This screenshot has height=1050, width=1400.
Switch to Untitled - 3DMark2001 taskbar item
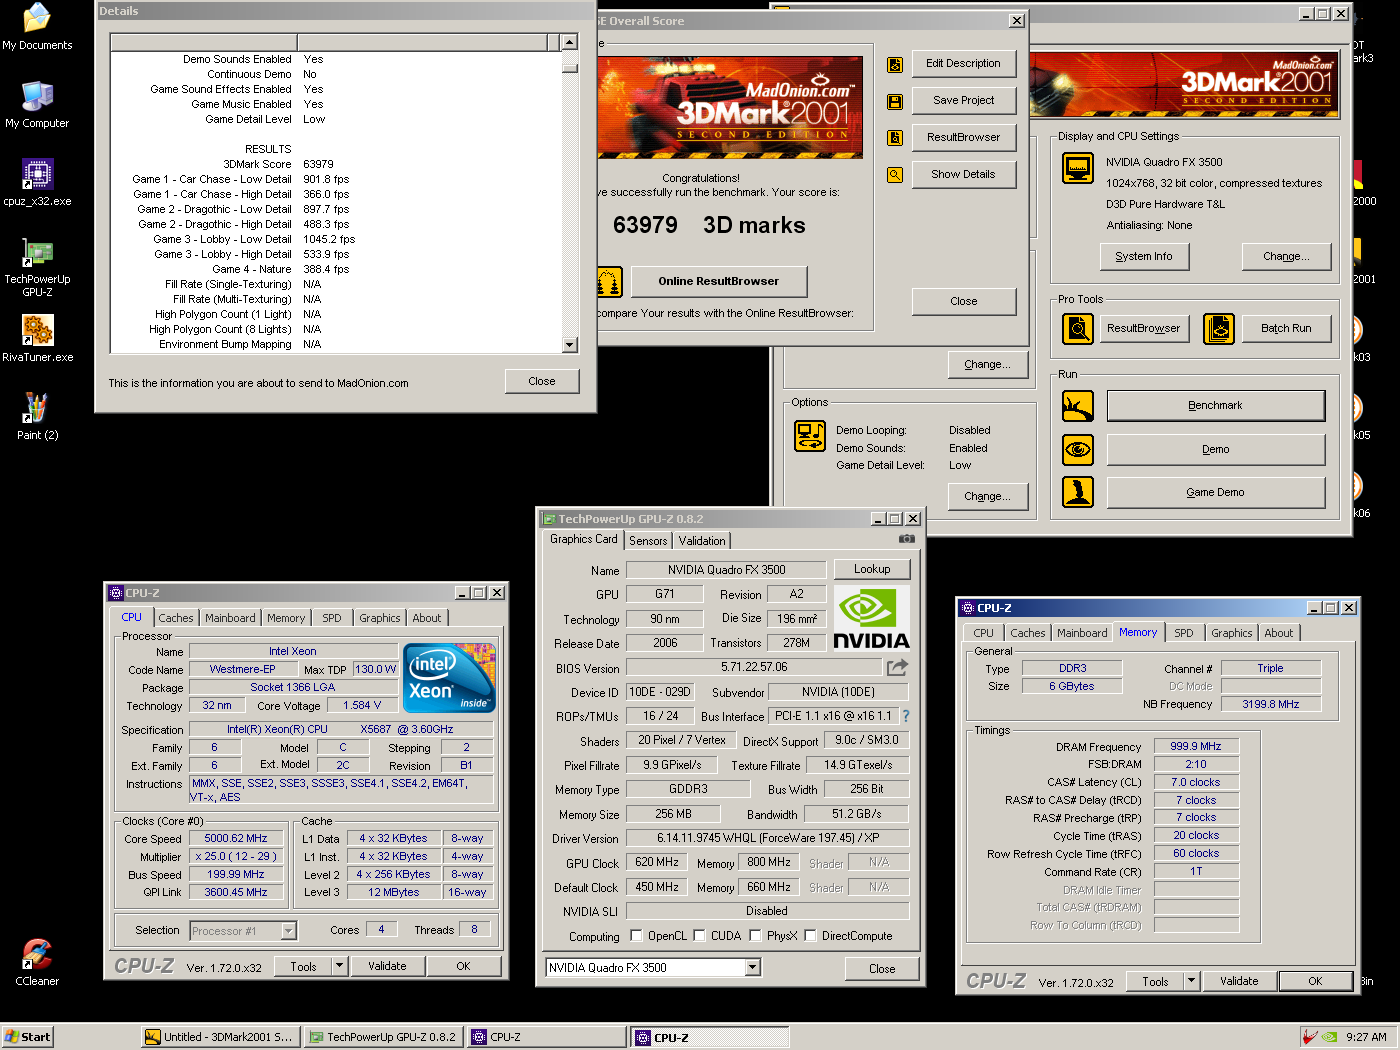pyautogui.click(x=220, y=1037)
